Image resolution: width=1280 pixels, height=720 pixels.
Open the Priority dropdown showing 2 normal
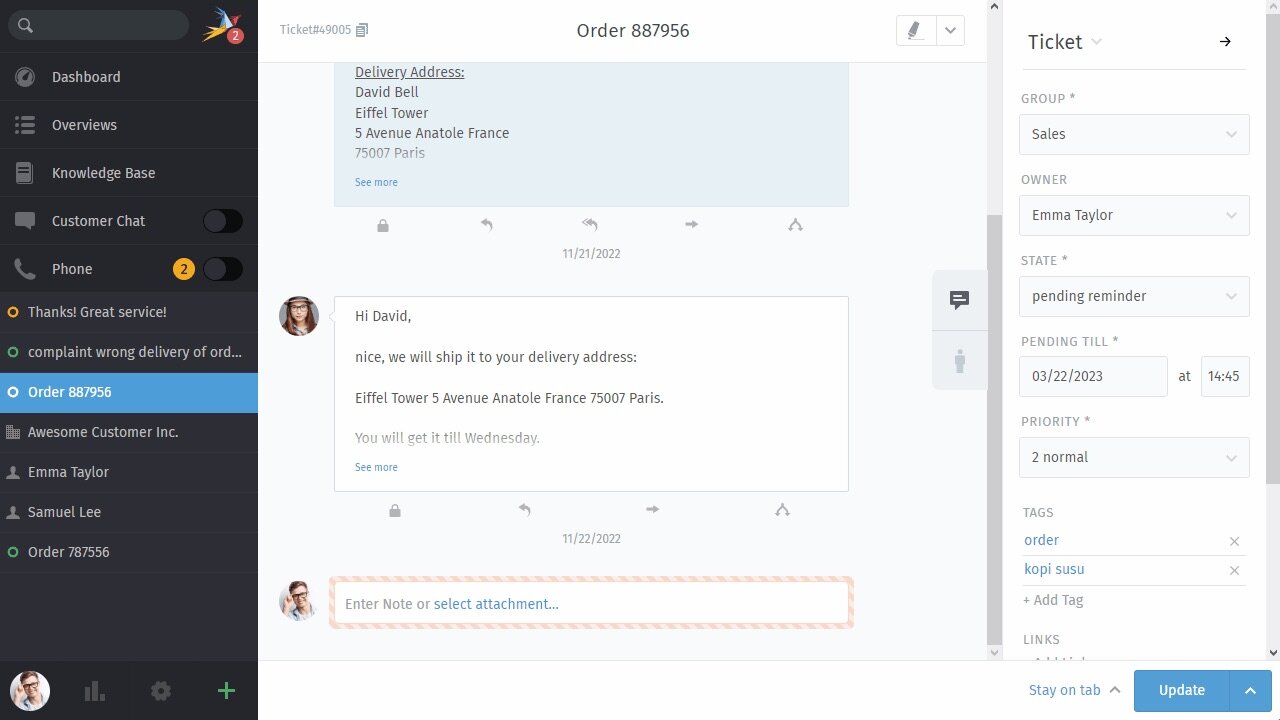point(1134,457)
